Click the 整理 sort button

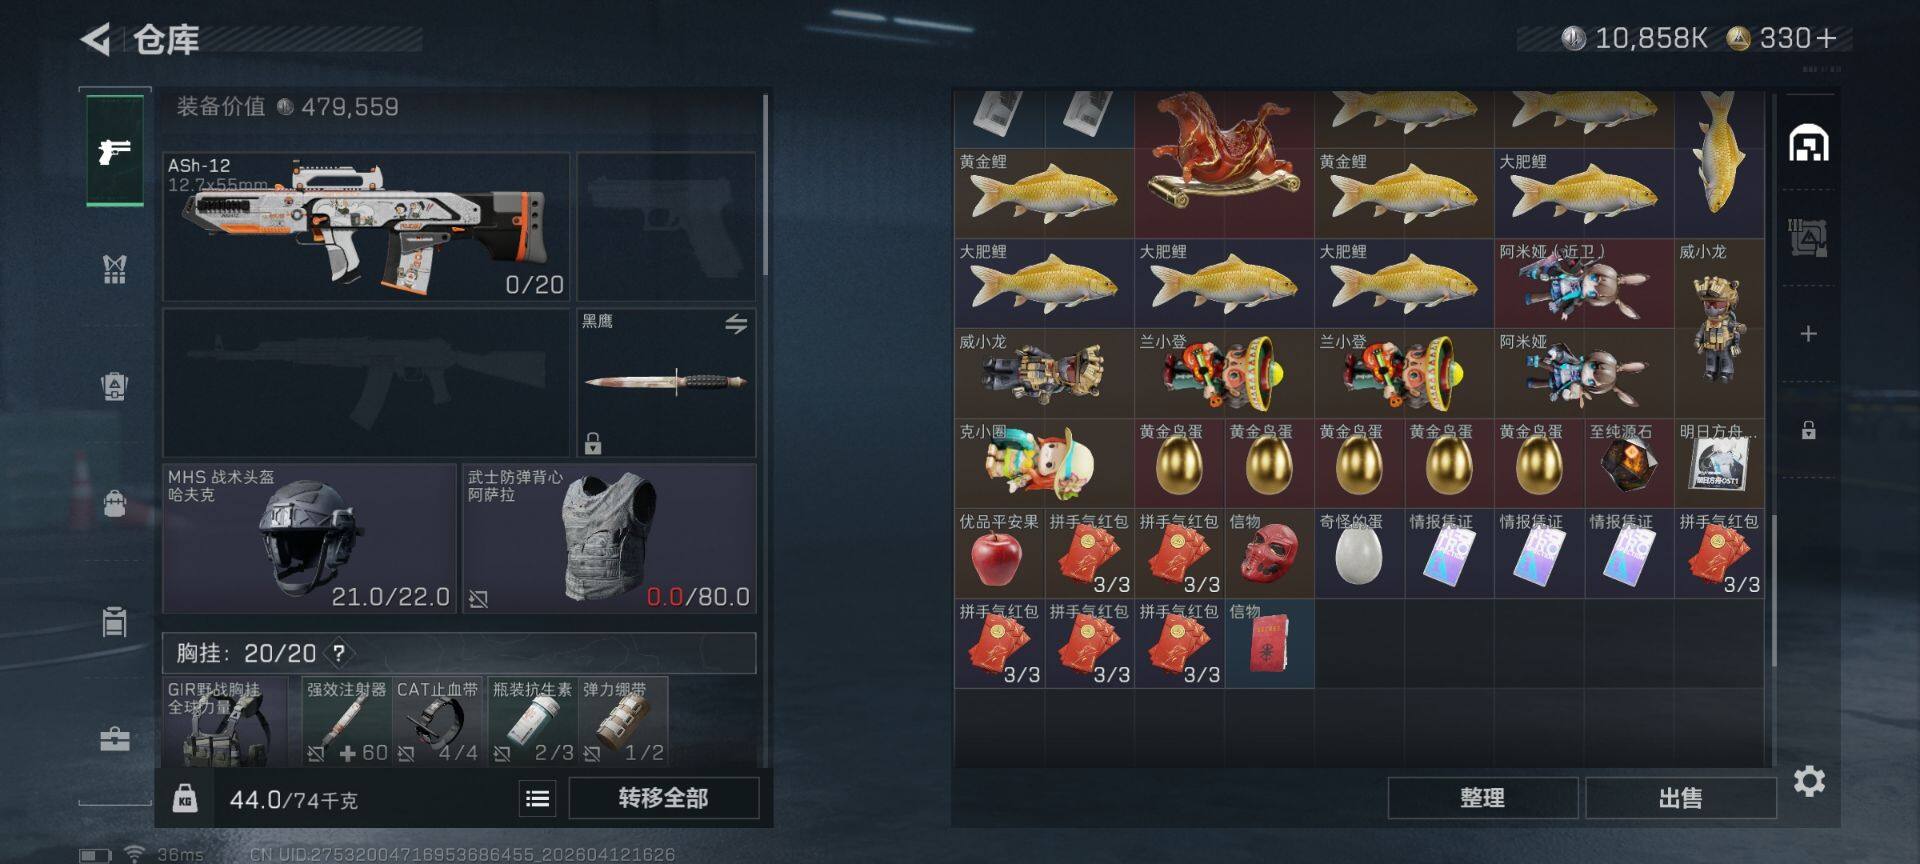click(1482, 798)
